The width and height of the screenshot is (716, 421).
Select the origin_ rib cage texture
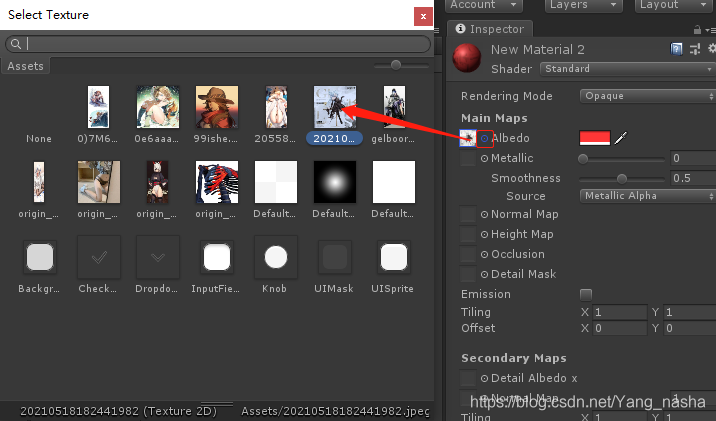tap(217, 182)
